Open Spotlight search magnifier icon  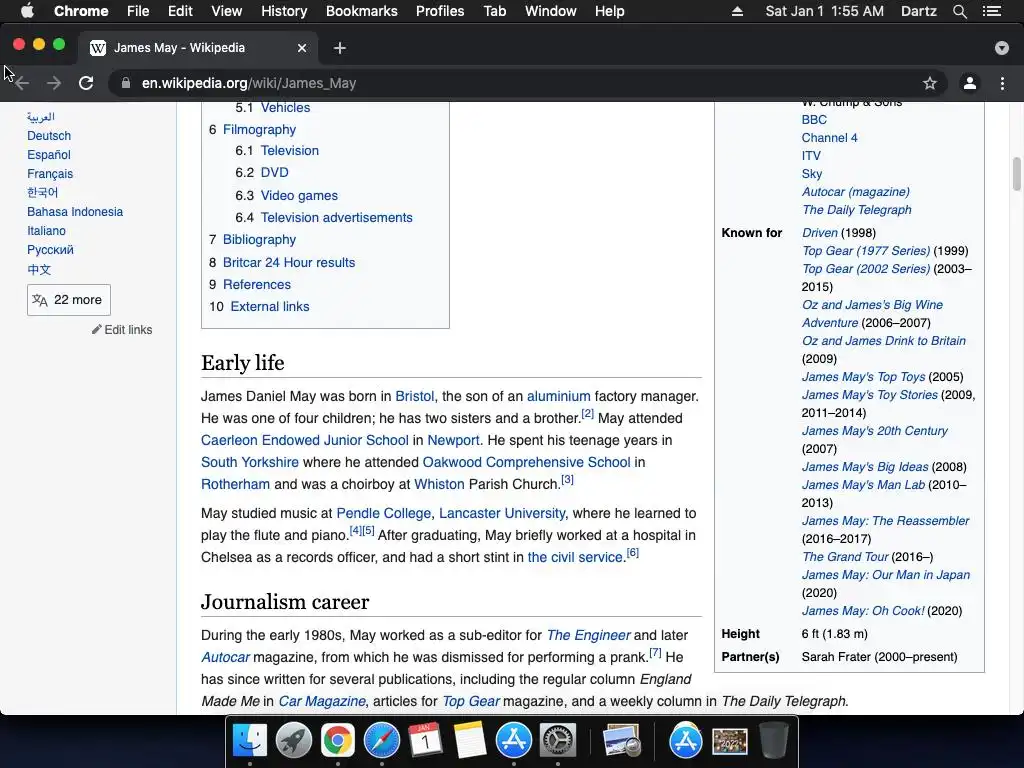[x=959, y=11]
